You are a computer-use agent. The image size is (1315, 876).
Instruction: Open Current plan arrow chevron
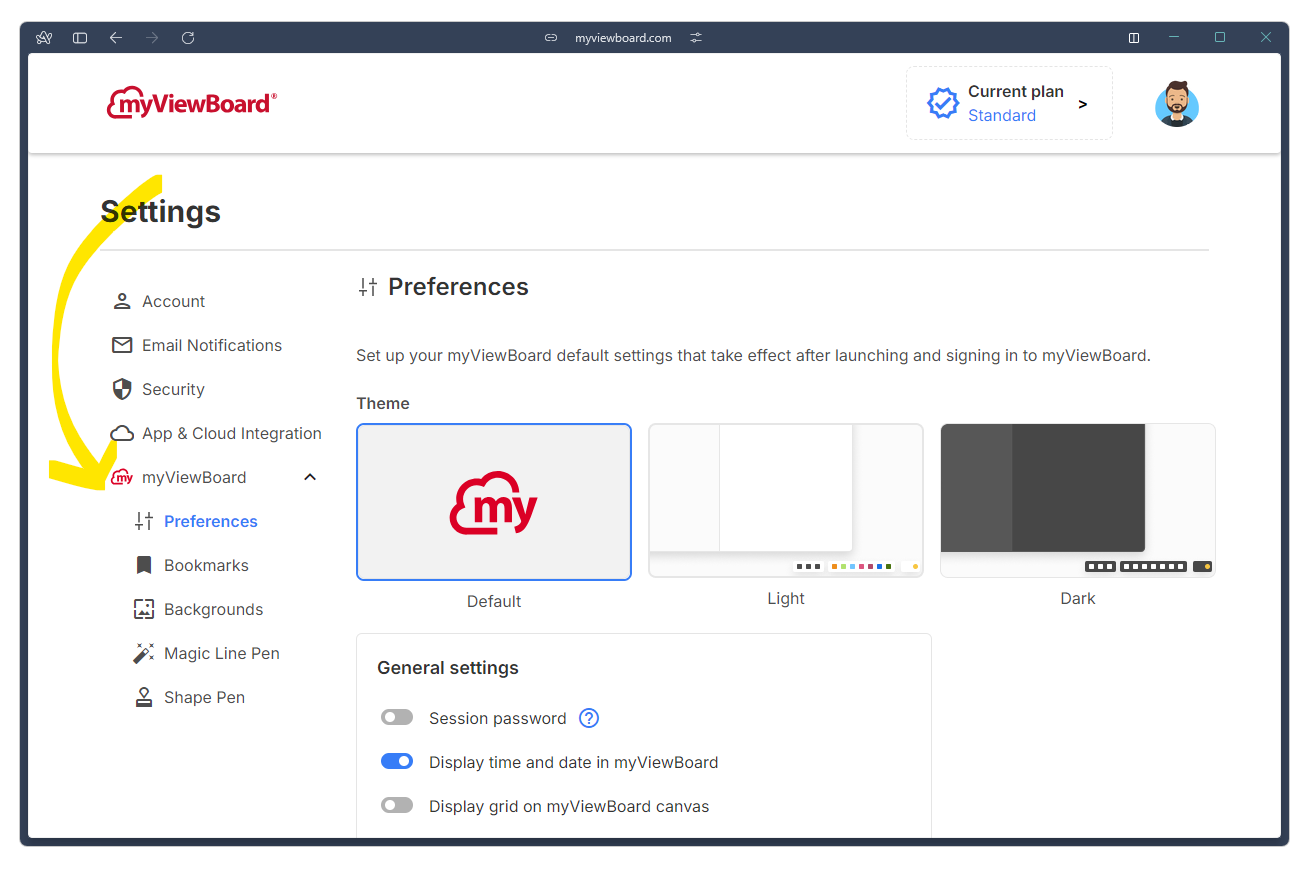pos(1083,104)
